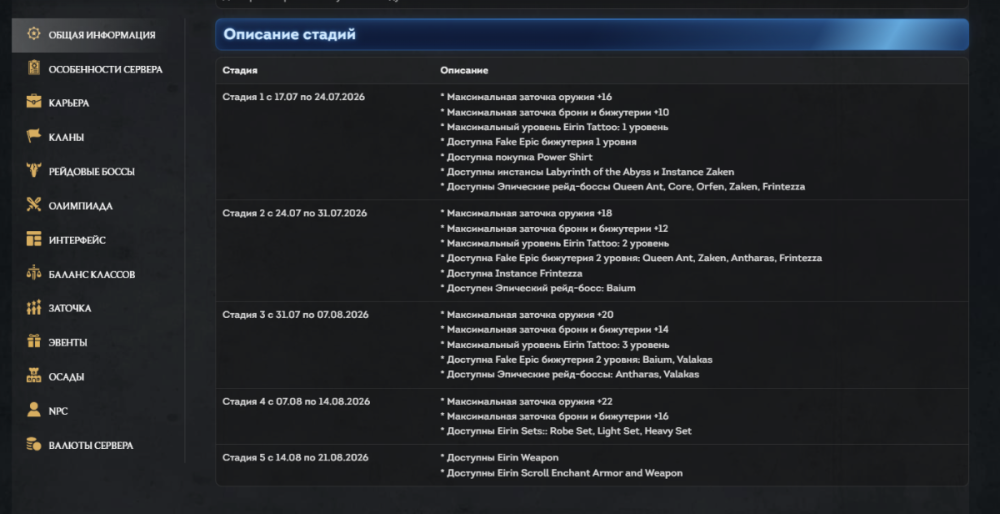Click the Особенности сервера icon
The width and height of the screenshot is (1000, 514).
click(34, 68)
